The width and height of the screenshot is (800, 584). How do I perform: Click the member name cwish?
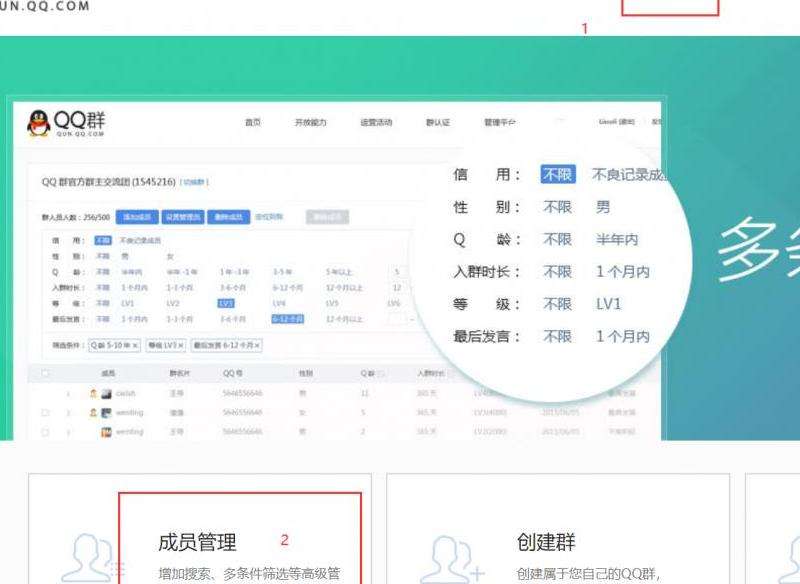pyautogui.click(x=126, y=393)
